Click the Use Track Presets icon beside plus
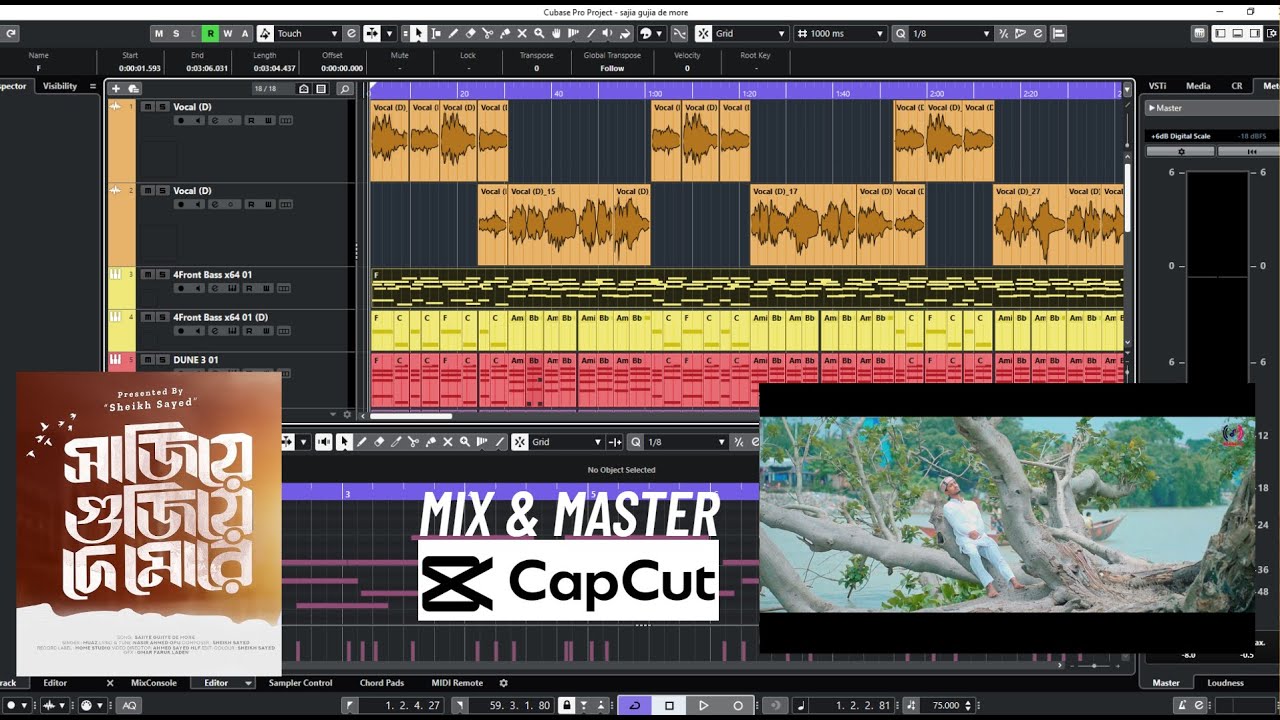Image resolution: width=1280 pixels, height=720 pixels. [x=133, y=89]
